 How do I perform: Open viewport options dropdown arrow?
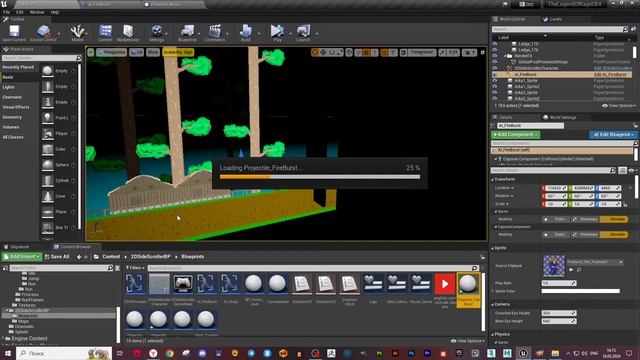click(x=91, y=52)
